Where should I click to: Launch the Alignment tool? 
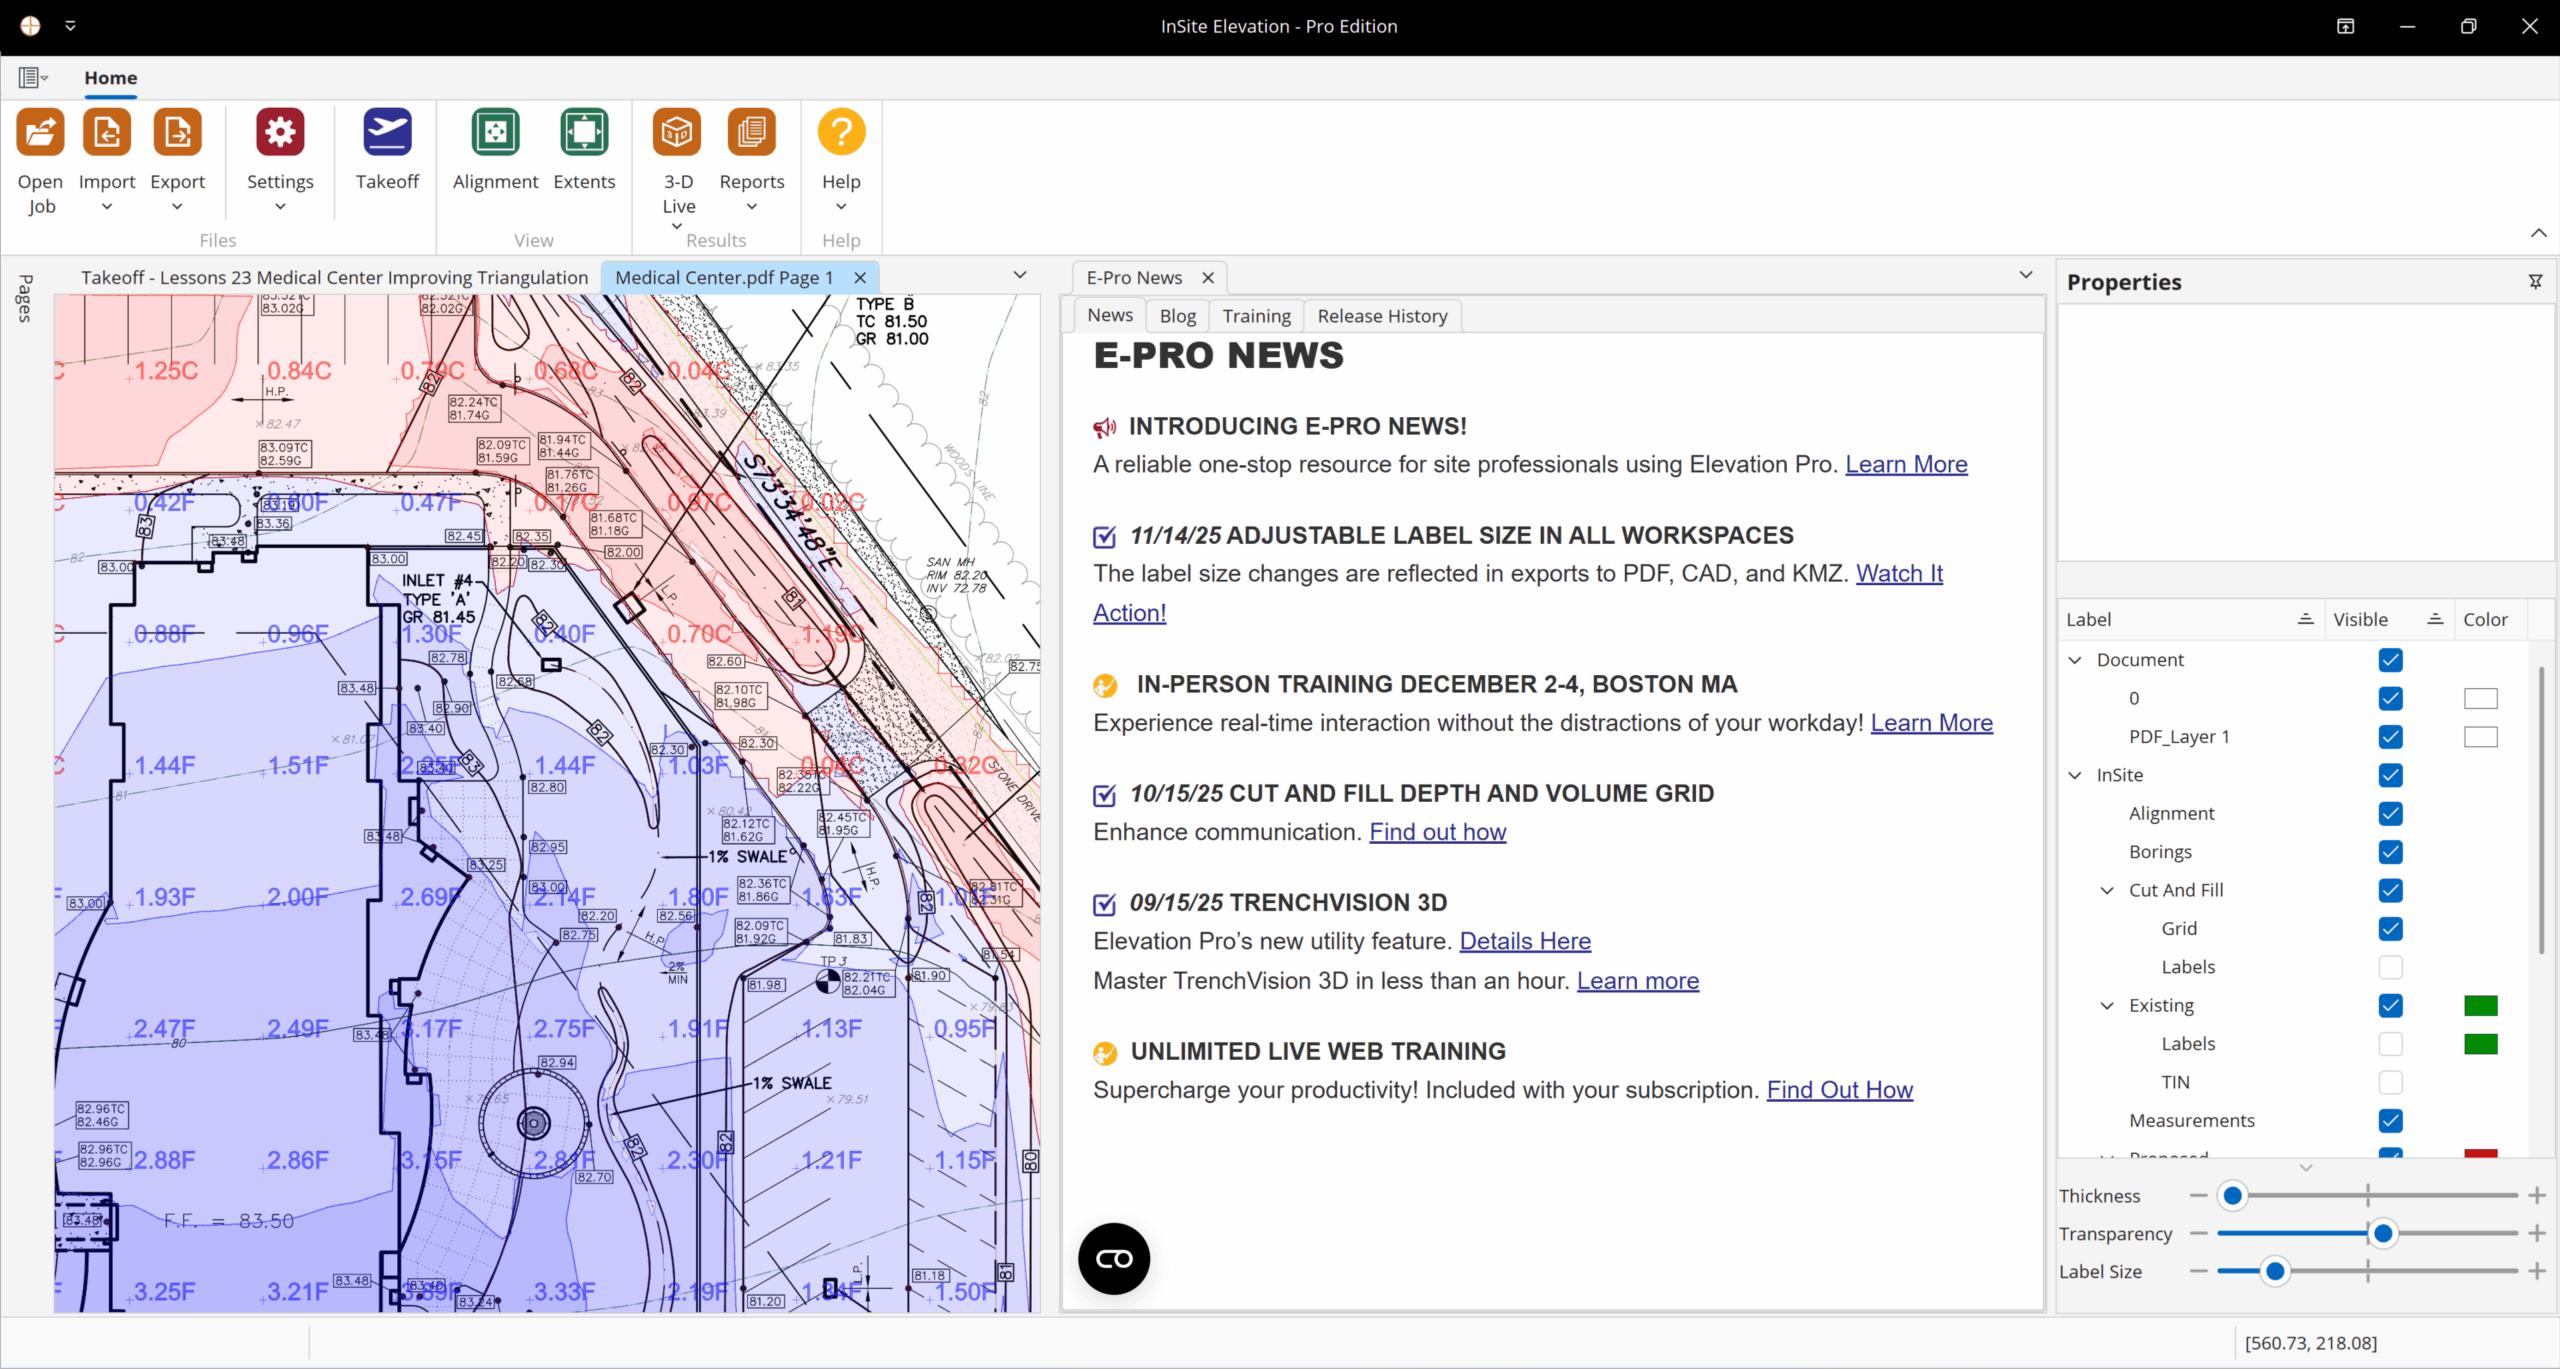[x=495, y=131]
